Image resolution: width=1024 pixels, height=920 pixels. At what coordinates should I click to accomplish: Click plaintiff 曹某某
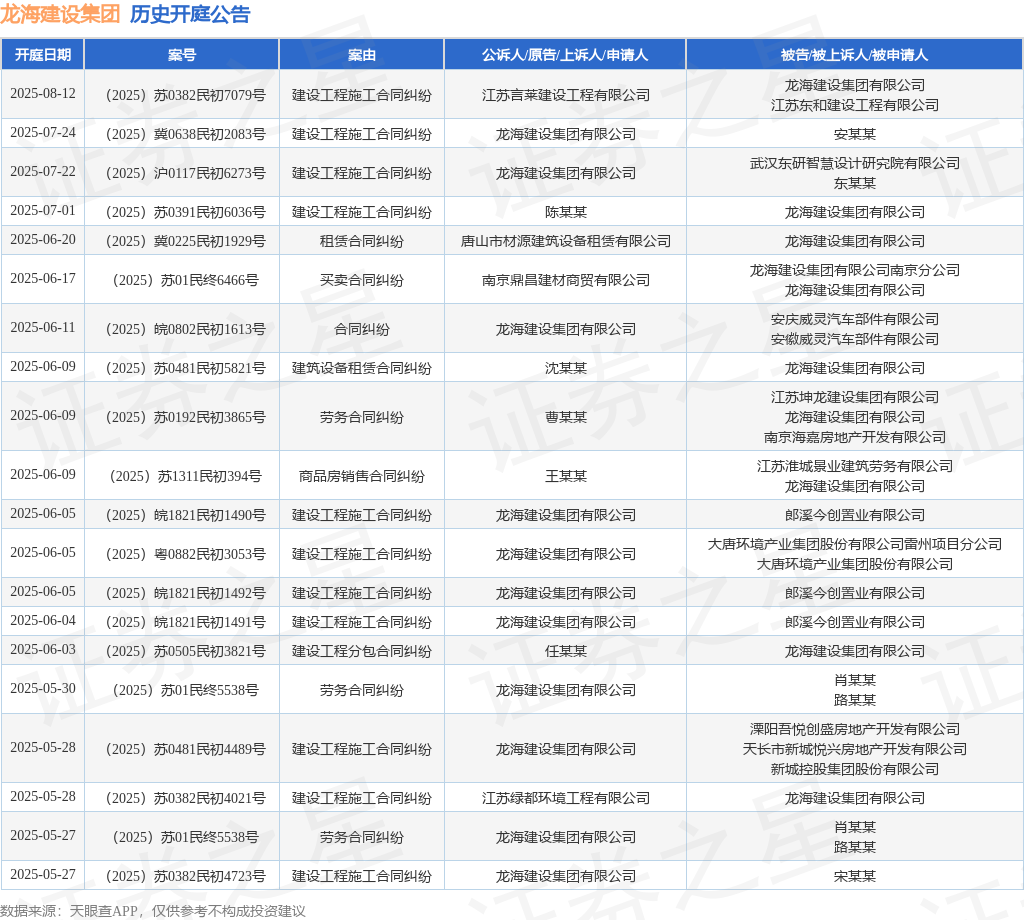(566, 417)
